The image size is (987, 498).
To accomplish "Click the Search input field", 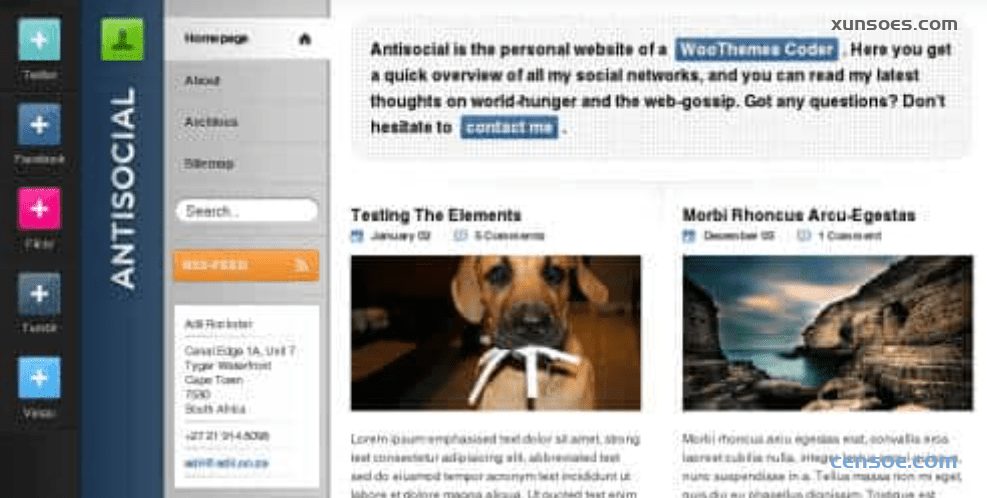I will (247, 211).
